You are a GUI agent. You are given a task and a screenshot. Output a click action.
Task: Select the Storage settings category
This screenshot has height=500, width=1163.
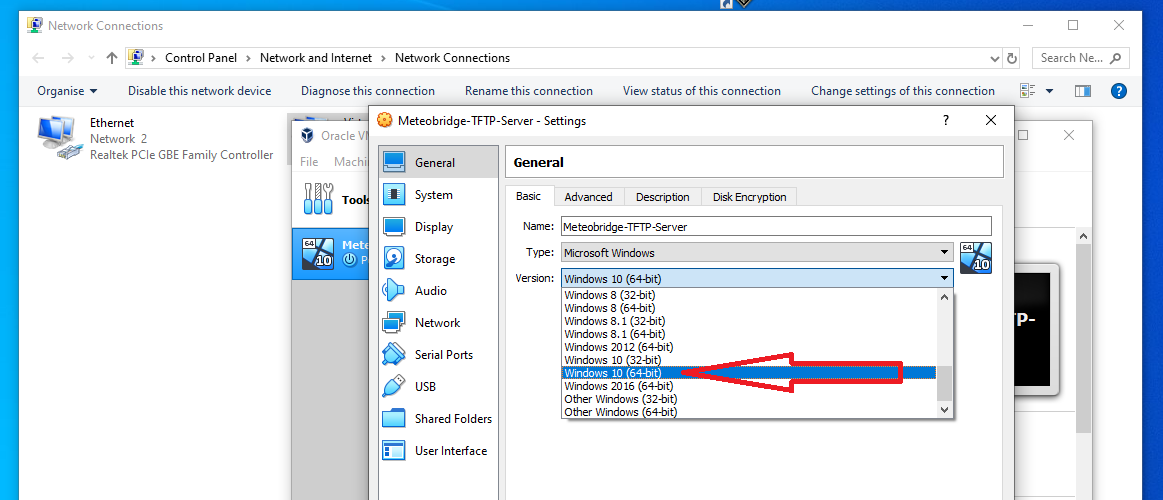(434, 259)
